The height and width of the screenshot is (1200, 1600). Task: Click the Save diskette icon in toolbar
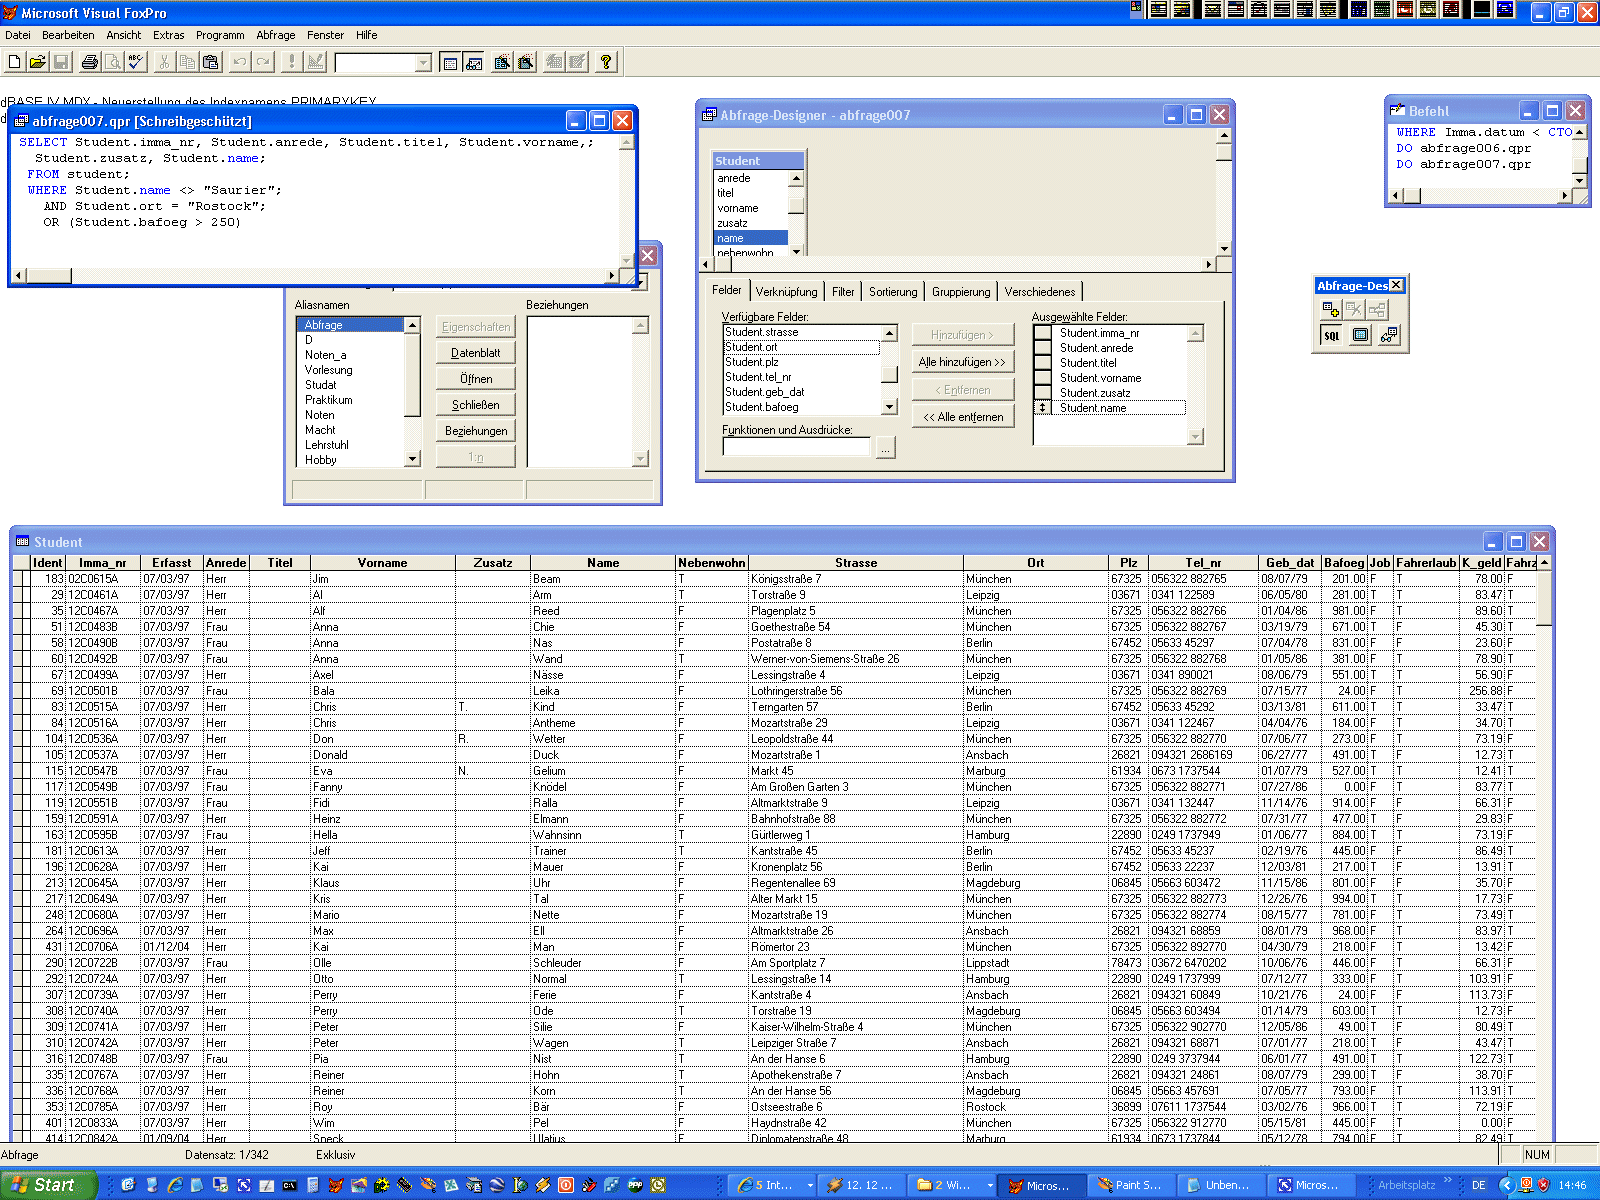coord(61,62)
